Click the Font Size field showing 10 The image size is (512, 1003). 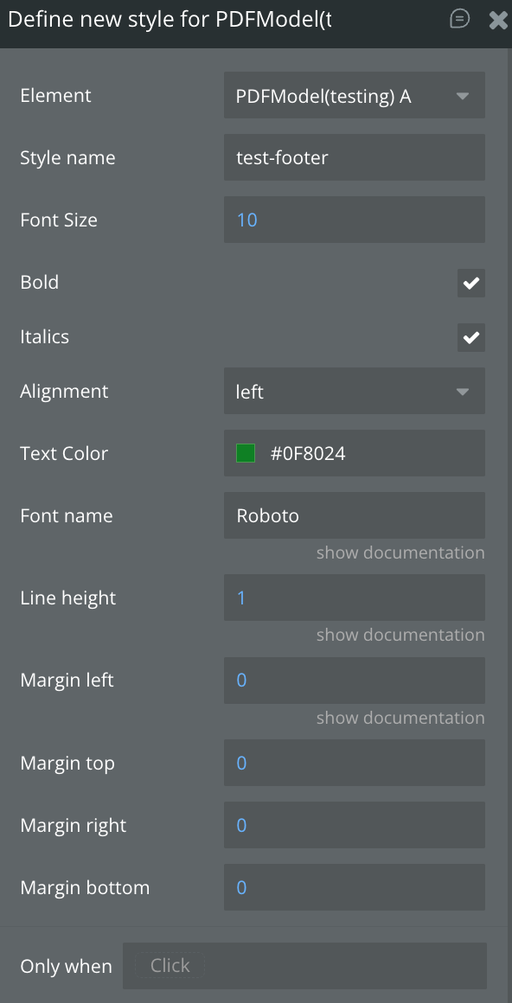click(355, 219)
